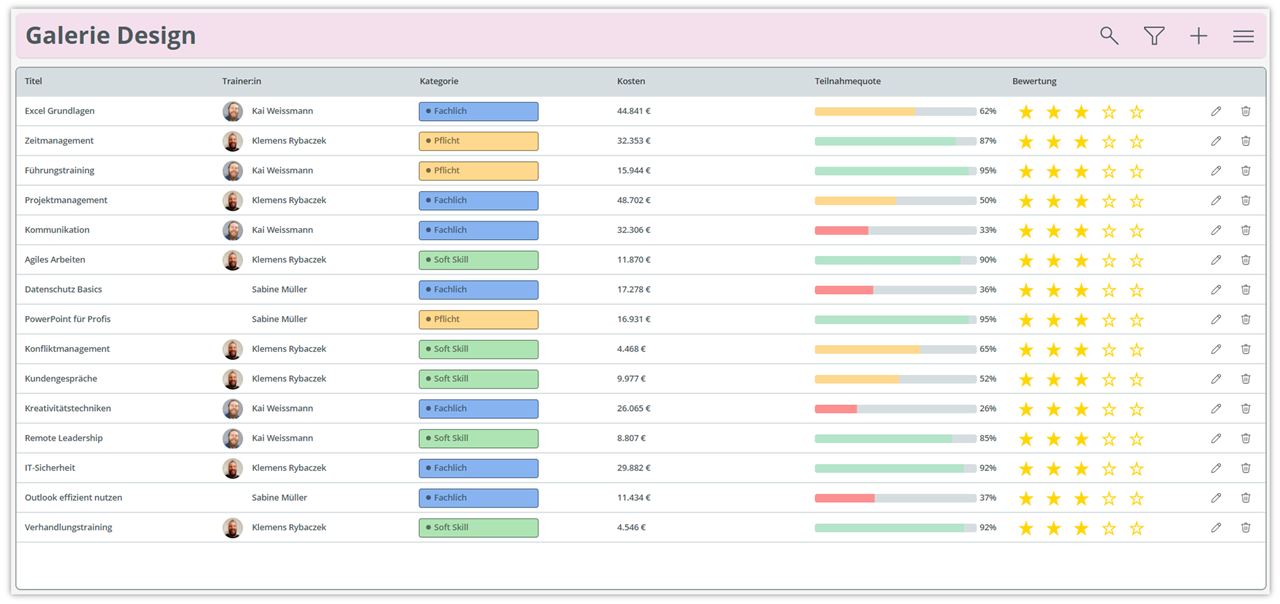
Task: Delete the Excel Grundlagen row
Action: [1246, 111]
